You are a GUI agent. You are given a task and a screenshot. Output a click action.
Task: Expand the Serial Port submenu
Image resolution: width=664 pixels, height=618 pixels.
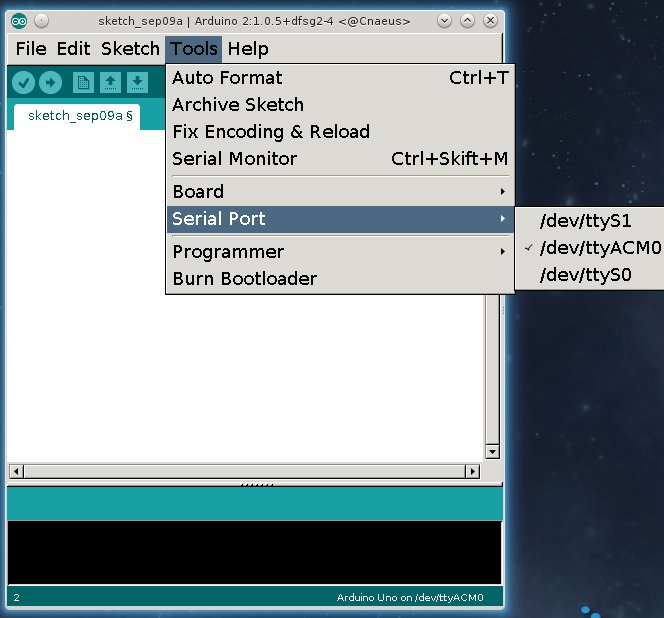pos(340,219)
